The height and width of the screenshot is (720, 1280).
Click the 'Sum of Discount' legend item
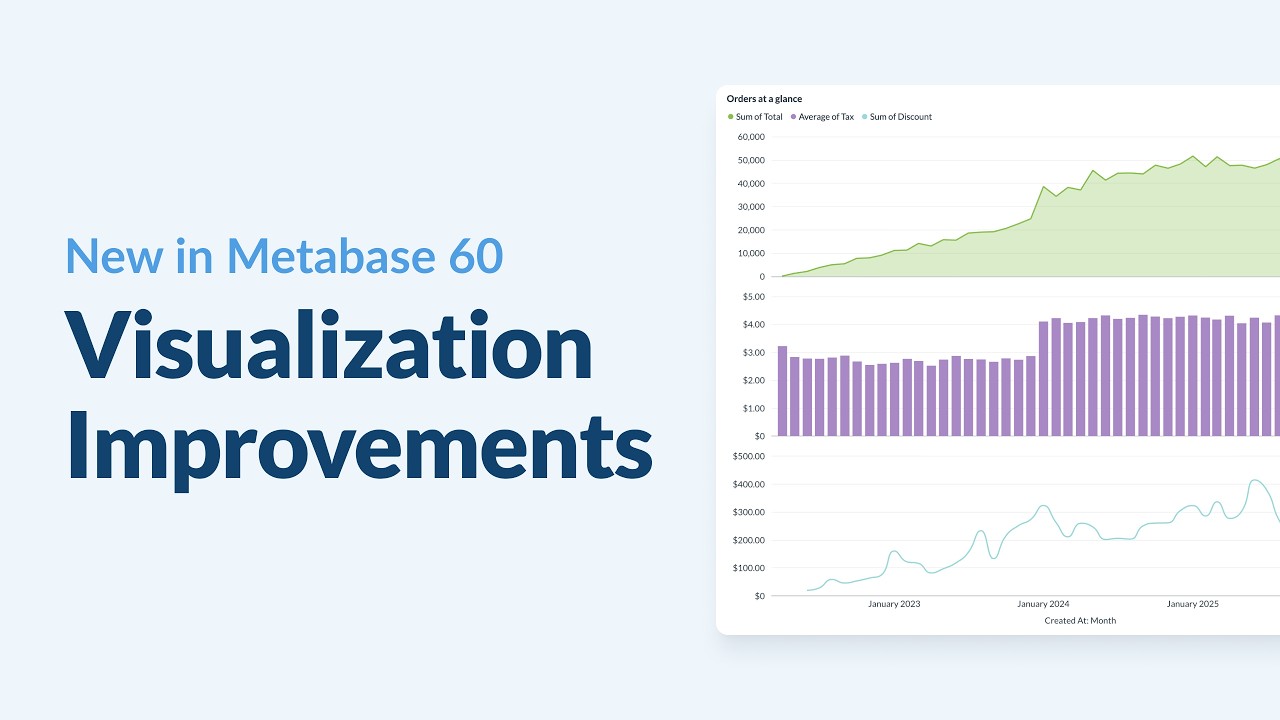[896, 117]
